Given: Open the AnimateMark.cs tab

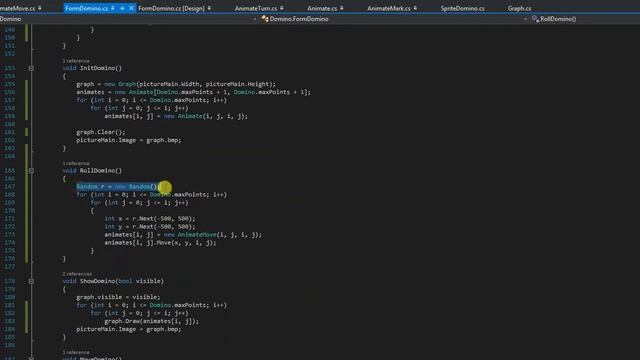Looking at the screenshot, I should tap(389, 8).
